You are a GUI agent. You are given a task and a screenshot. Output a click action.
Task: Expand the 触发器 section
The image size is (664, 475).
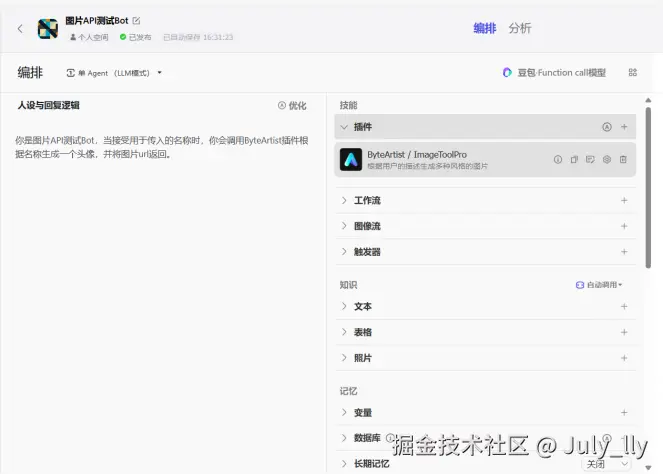pos(344,251)
